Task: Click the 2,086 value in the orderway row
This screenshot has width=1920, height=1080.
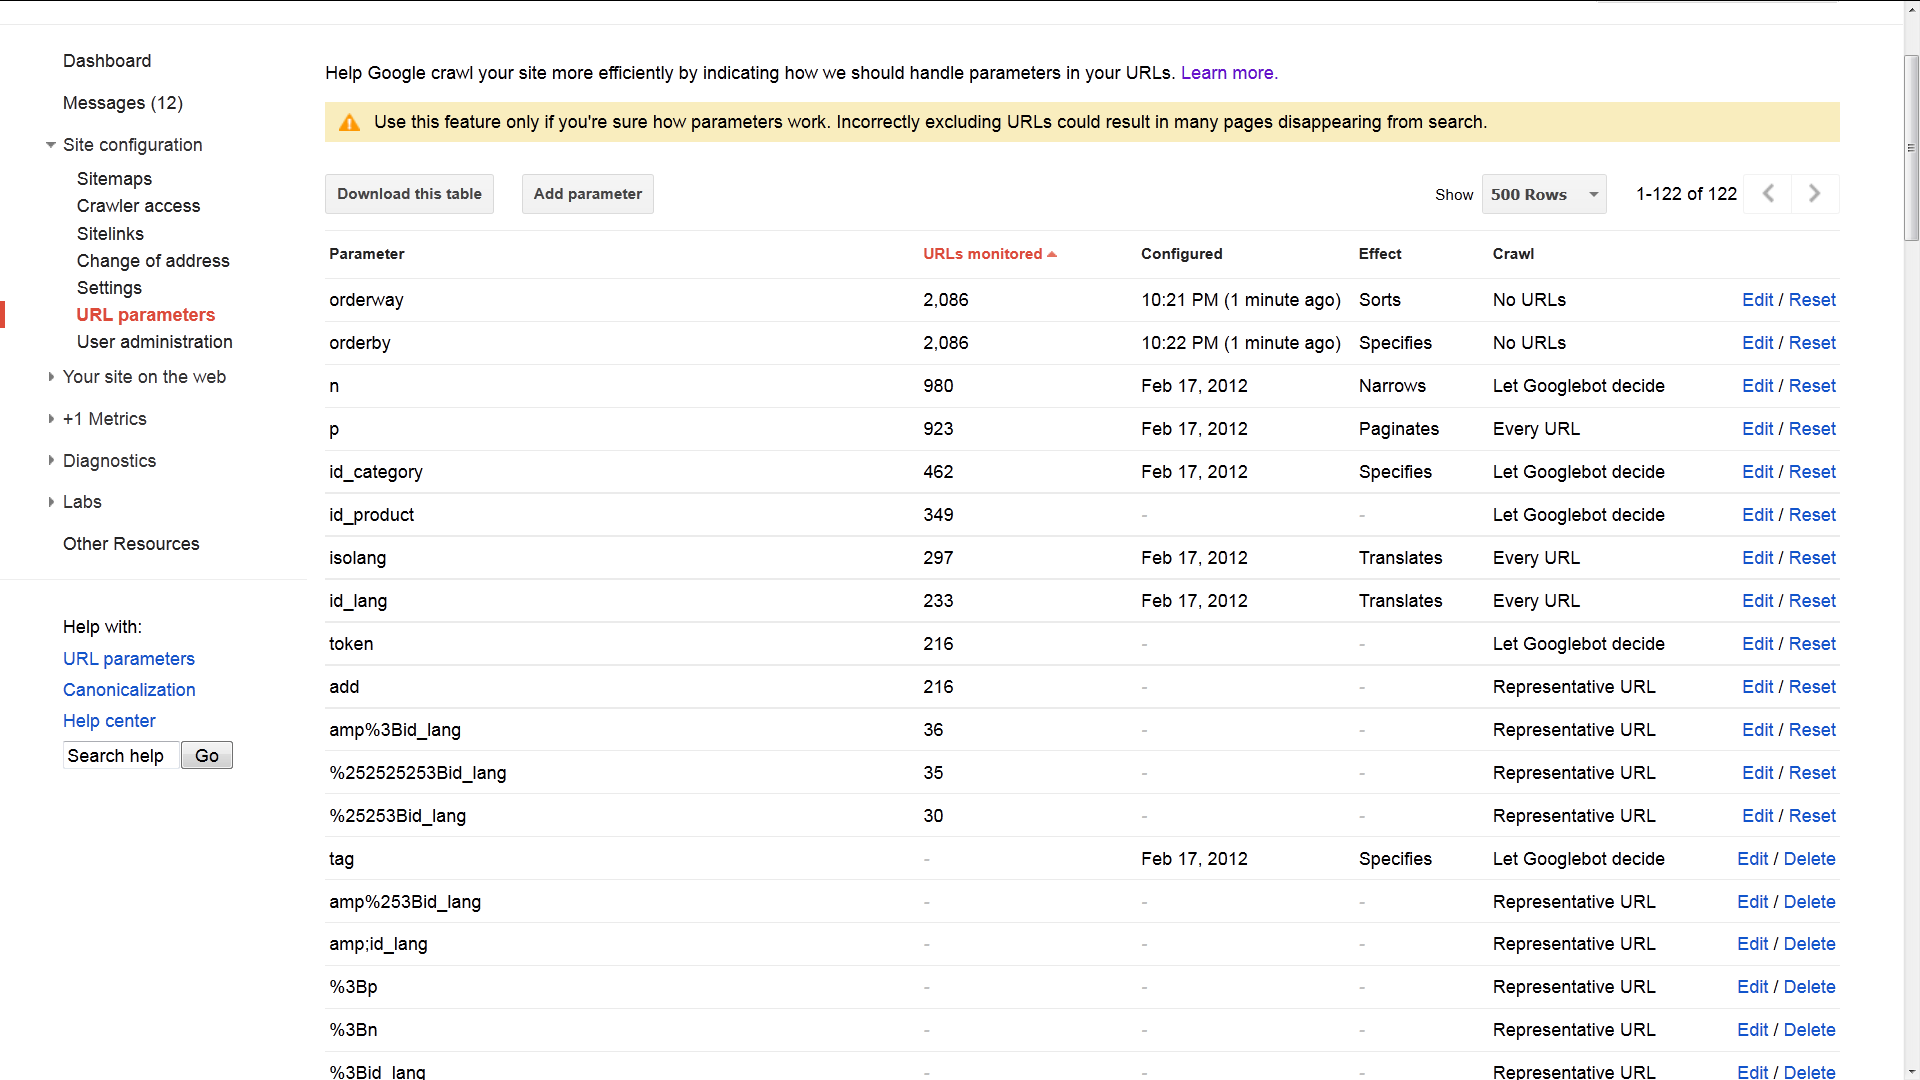Action: (x=945, y=300)
